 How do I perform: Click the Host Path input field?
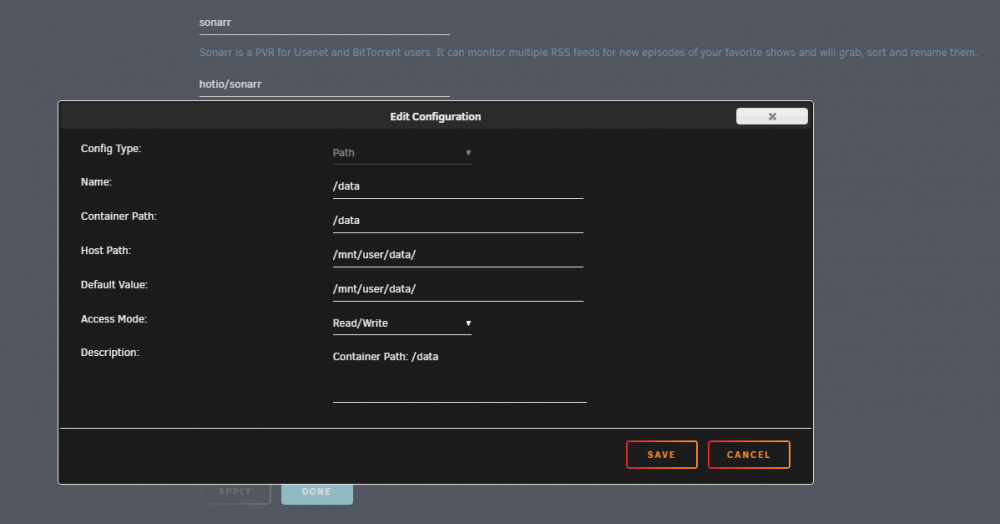pos(458,255)
